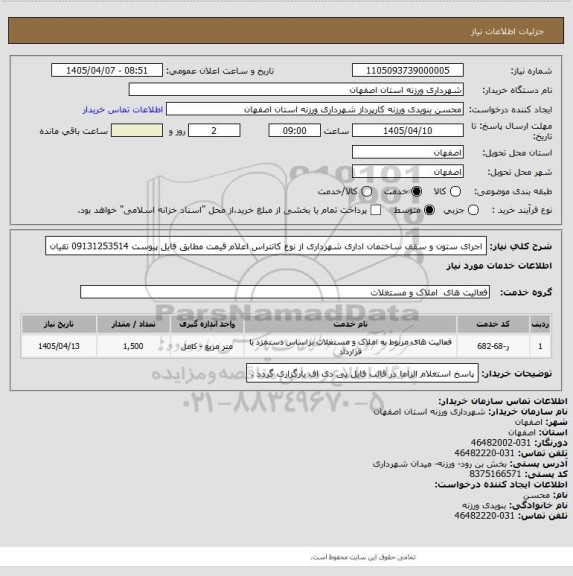
Task: Click the service group field فعالیت های املاک
Action: tap(285, 292)
